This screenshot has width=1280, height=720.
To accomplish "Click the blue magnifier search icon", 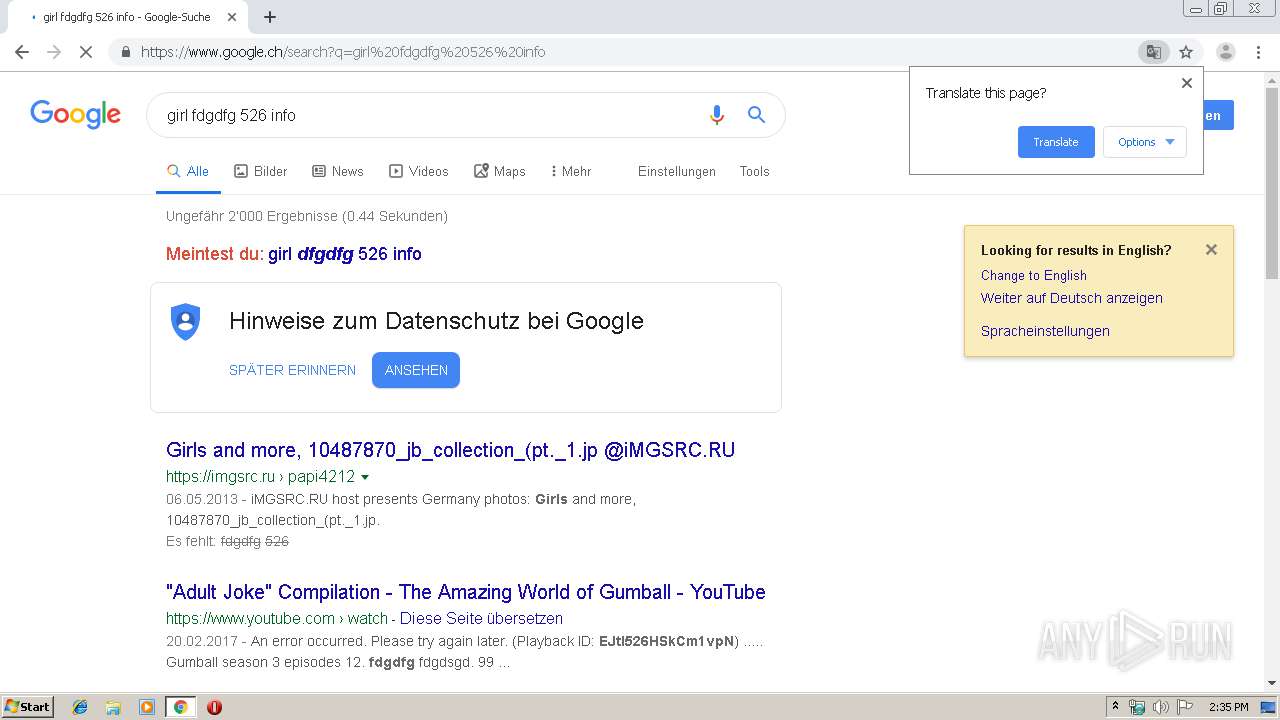I will [x=756, y=115].
